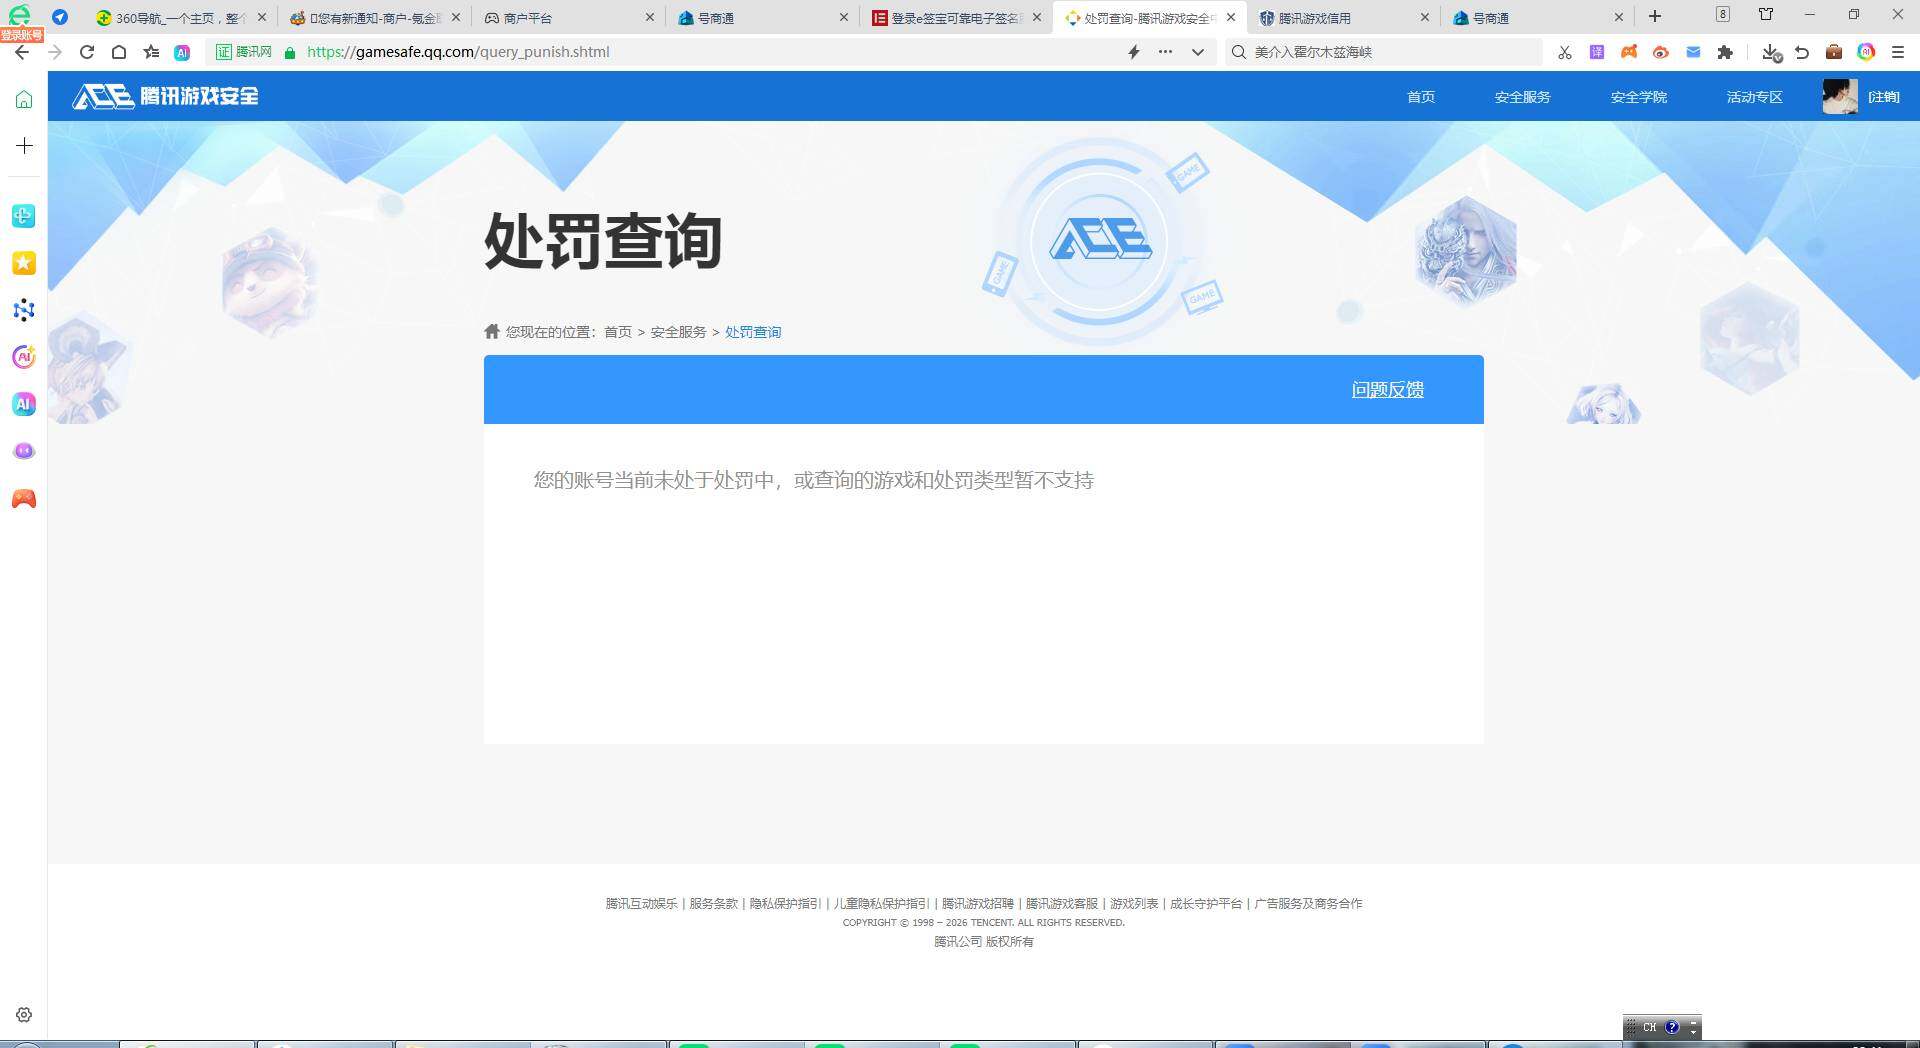Click 安全服务 in the breadcrumb
Viewport: 1920px width, 1048px height.
(679, 332)
